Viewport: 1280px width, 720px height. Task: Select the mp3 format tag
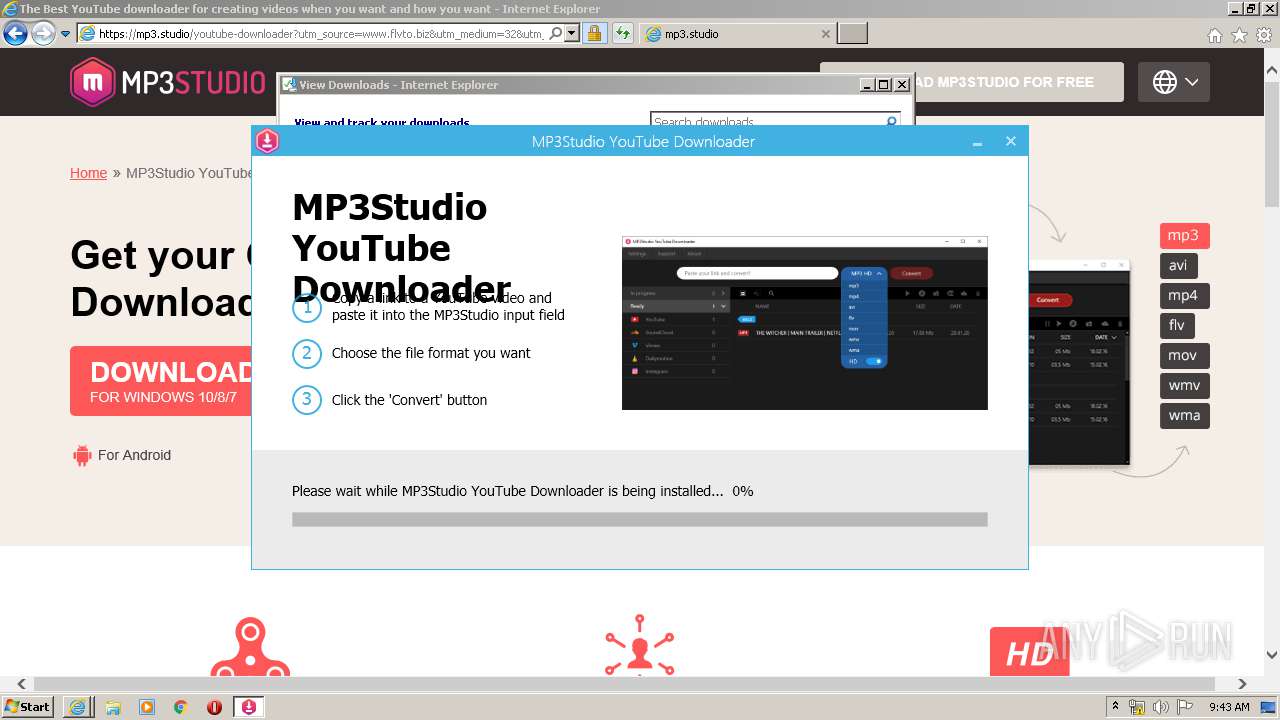tap(1185, 236)
